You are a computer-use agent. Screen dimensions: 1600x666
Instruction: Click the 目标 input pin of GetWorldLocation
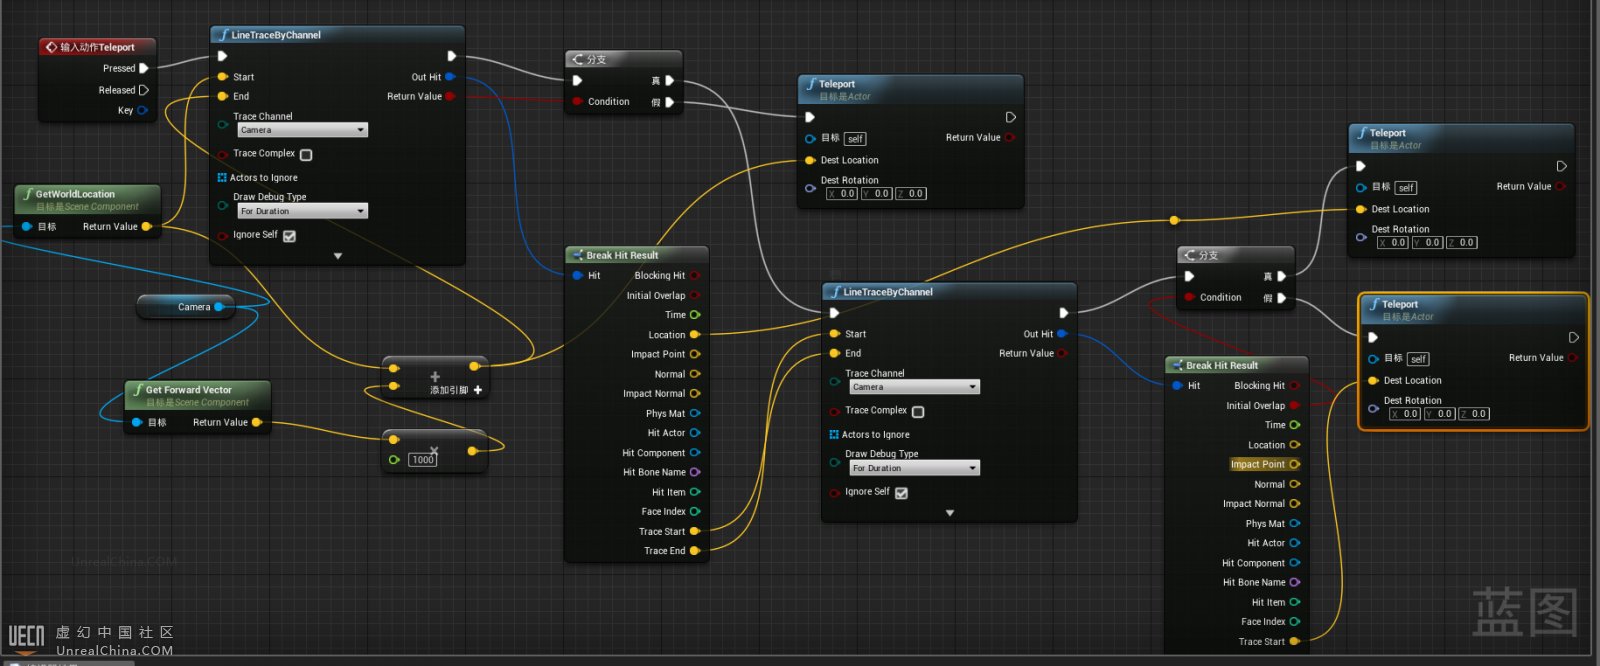pyautogui.click(x=27, y=227)
